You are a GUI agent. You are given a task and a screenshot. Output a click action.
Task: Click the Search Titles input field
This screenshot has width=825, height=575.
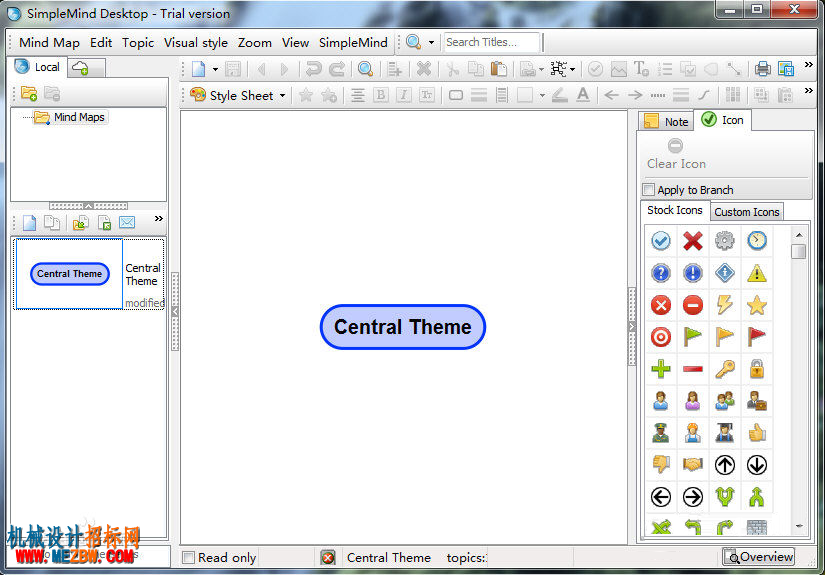click(x=492, y=42)
